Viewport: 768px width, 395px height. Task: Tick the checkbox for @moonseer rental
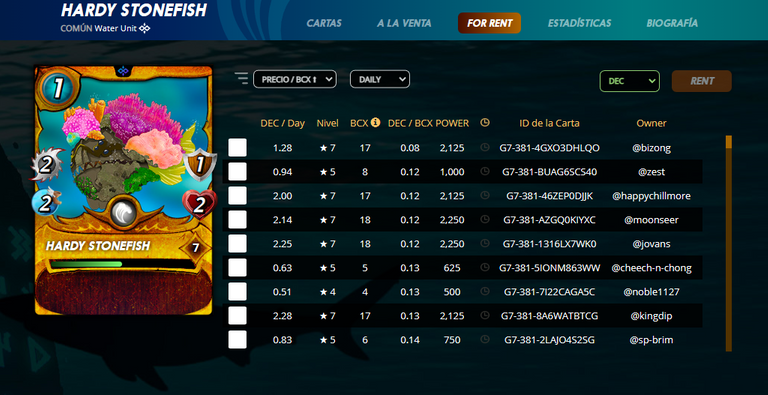pyautogui.click(x=238, y=220)
